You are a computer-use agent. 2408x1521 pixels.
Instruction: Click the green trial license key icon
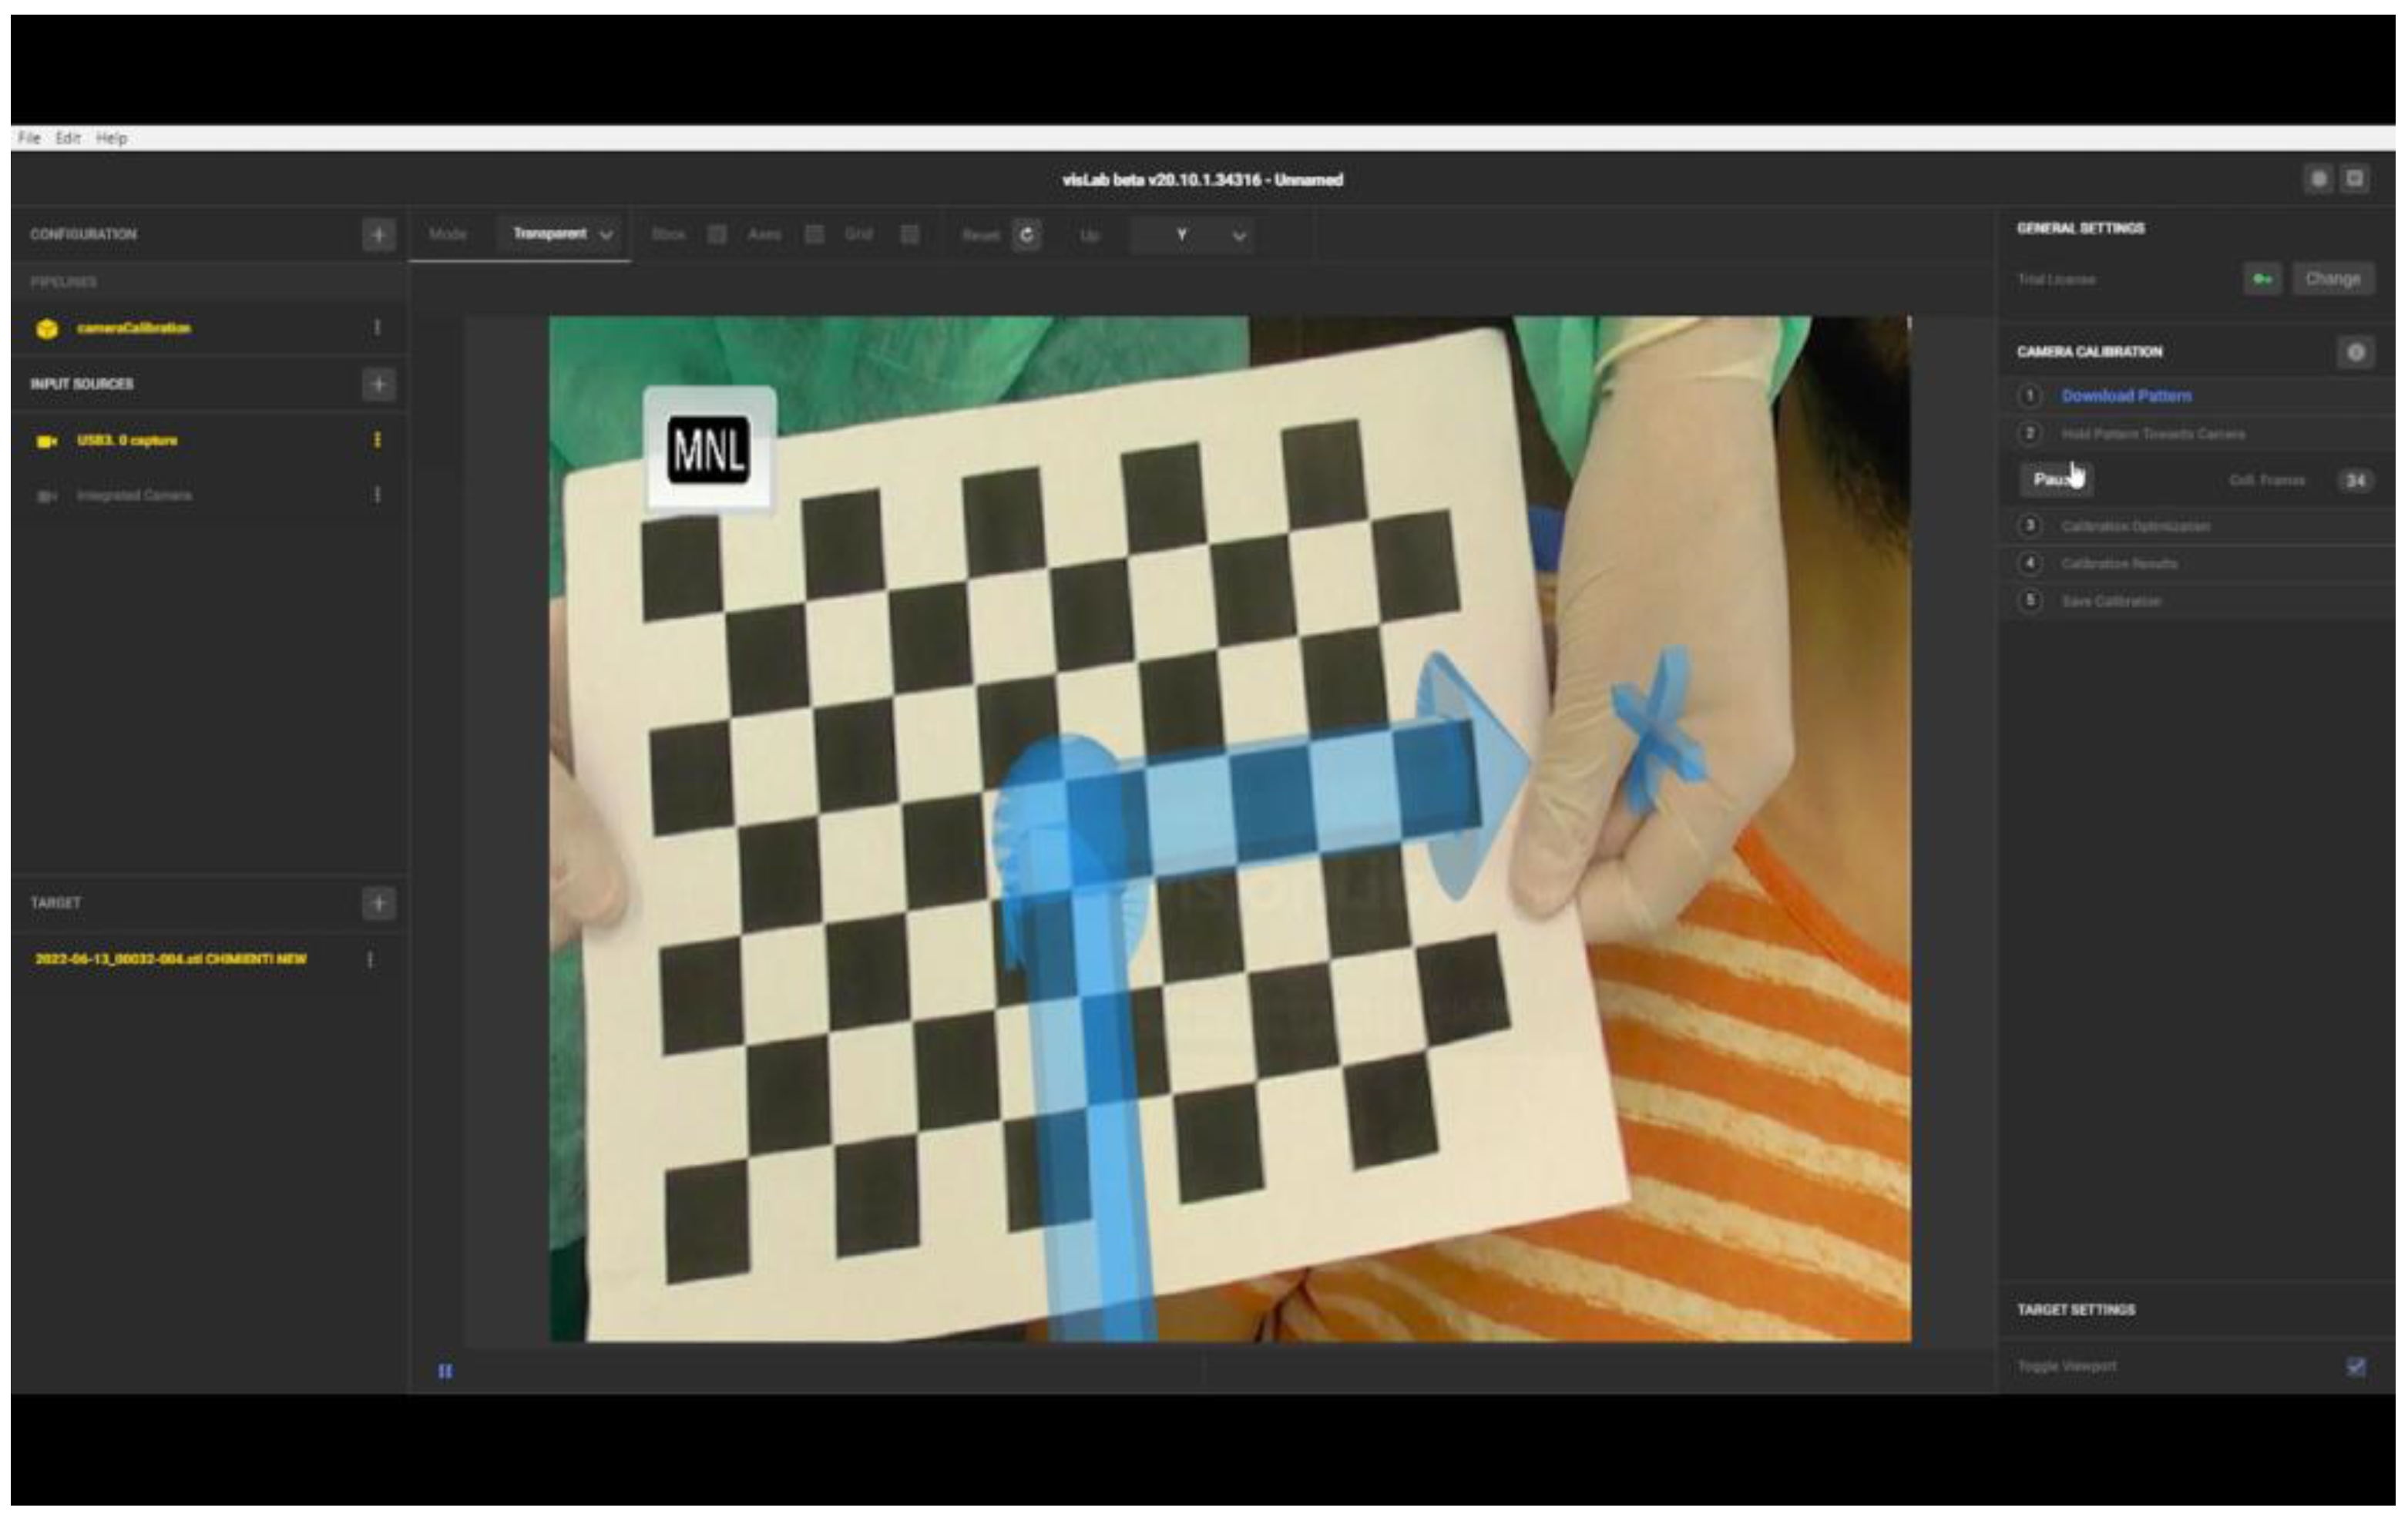coord(2261,279)
